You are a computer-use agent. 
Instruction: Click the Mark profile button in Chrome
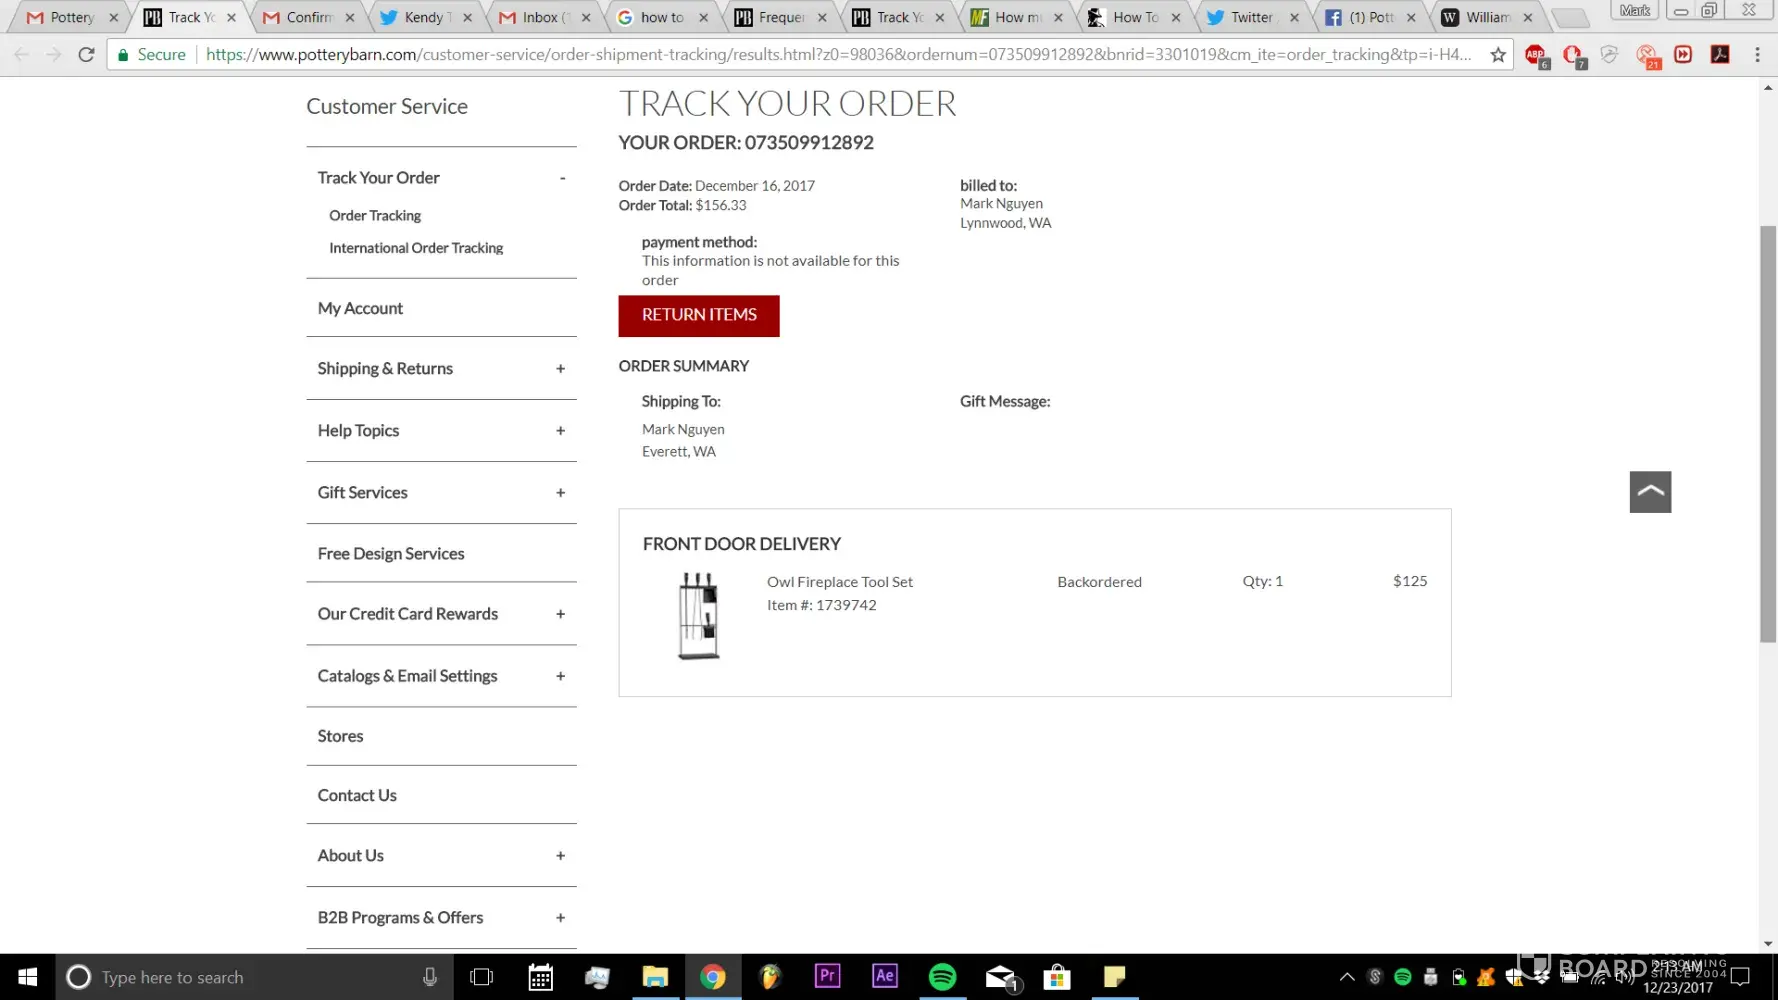[1635, 10]
